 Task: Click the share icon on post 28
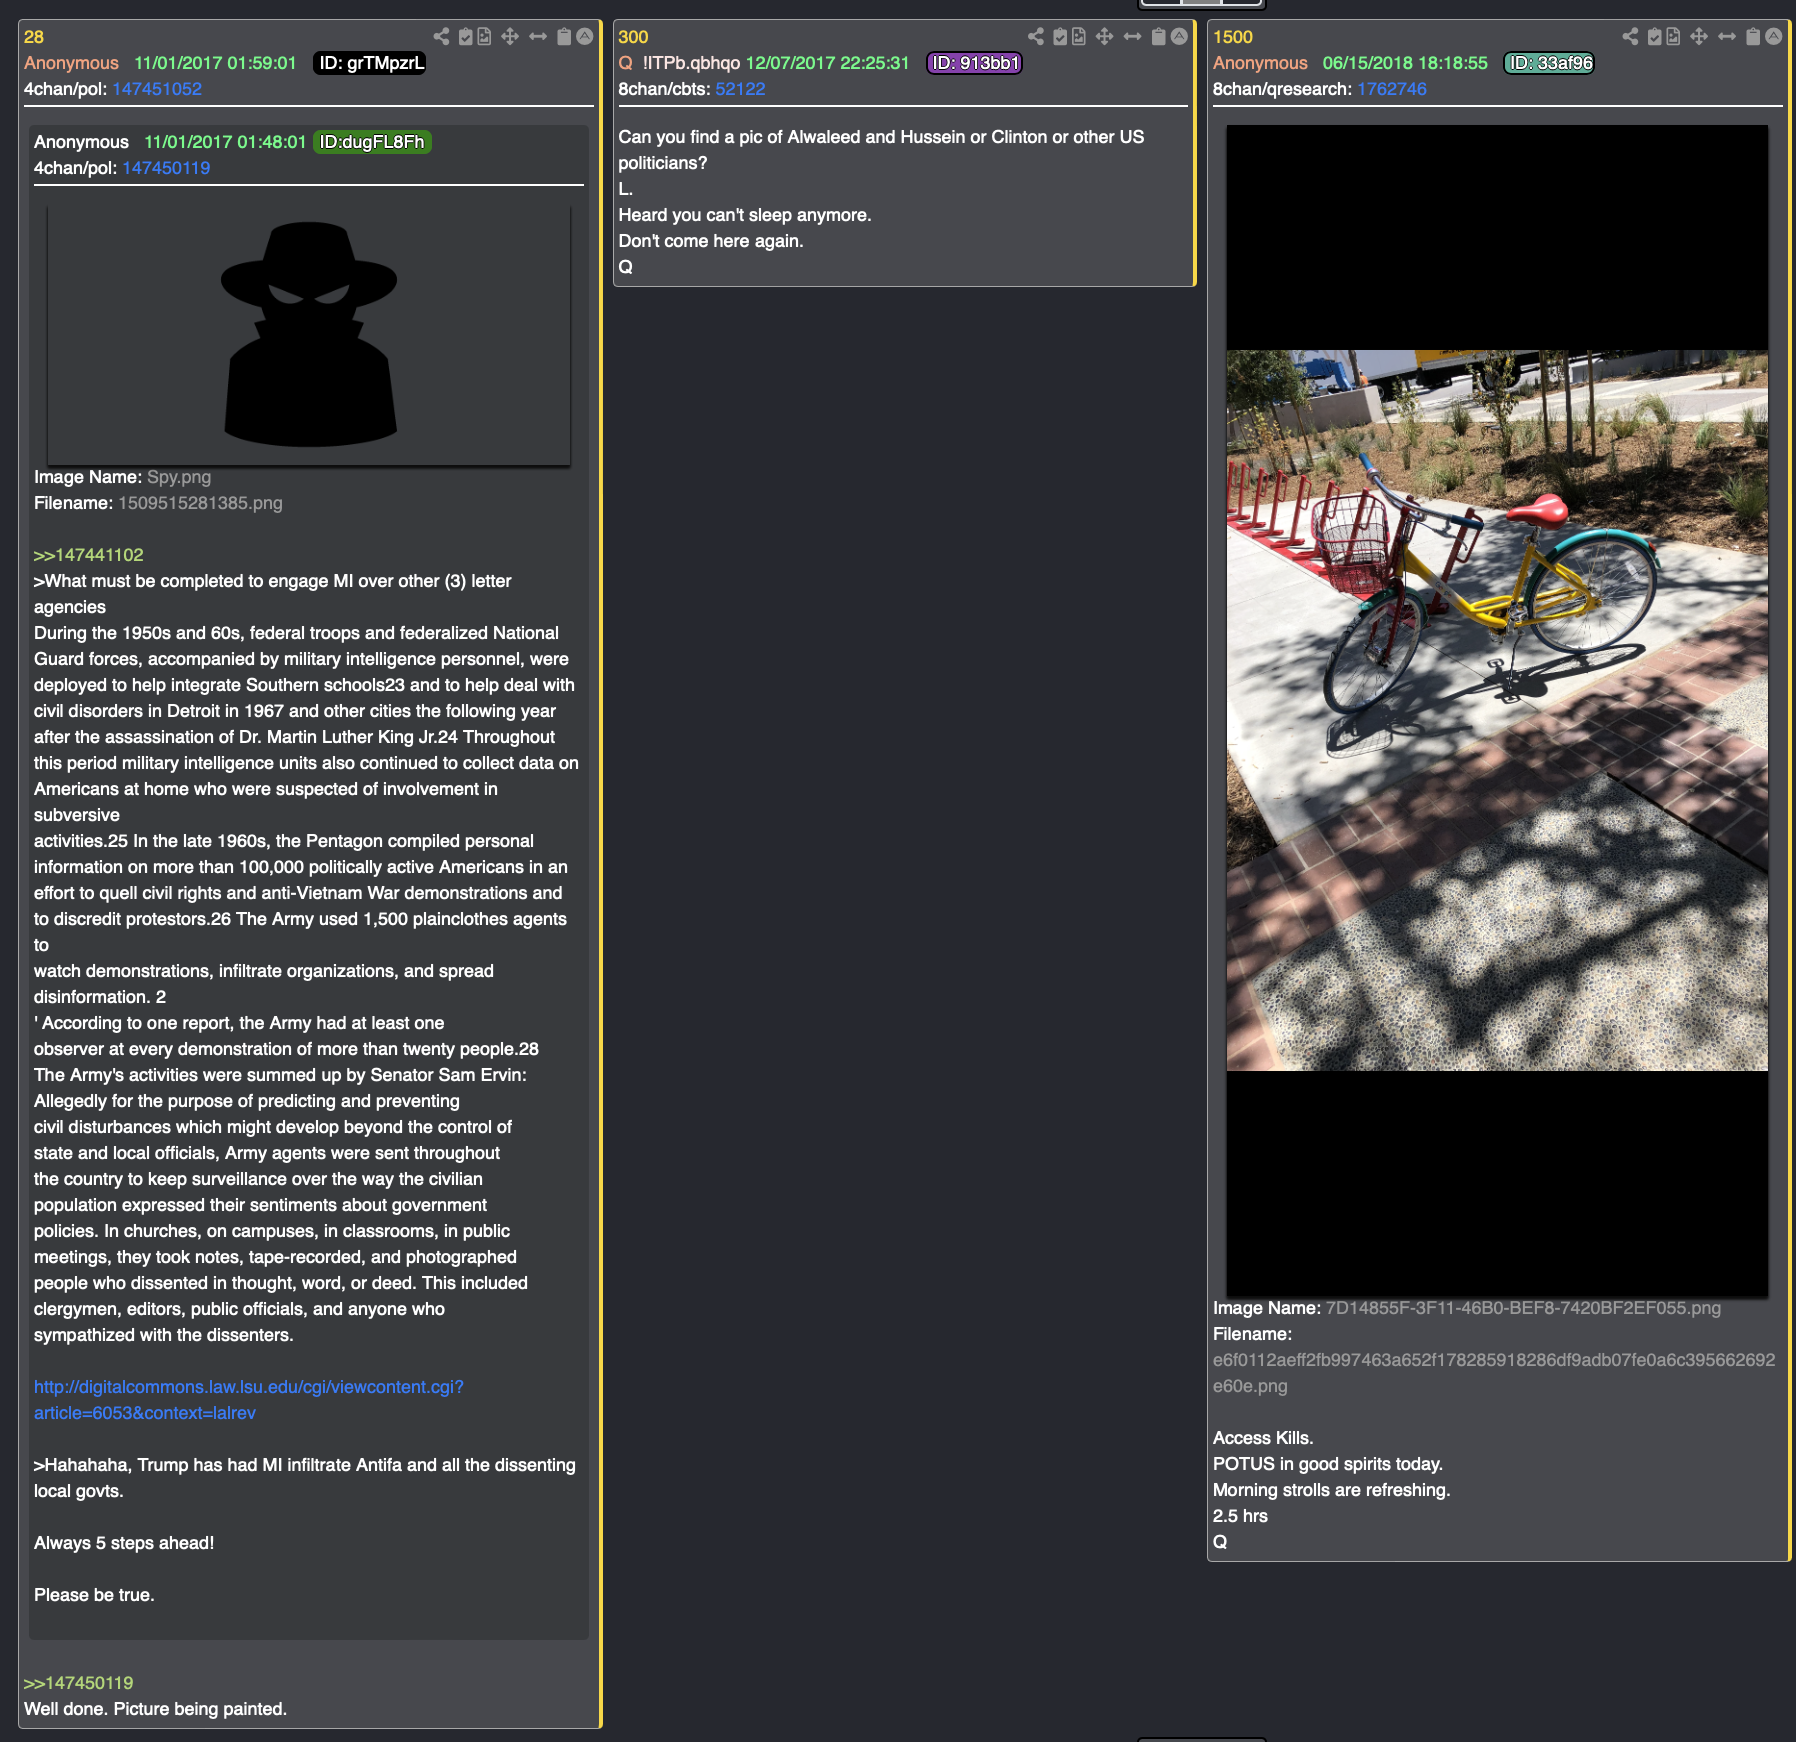[441, 37]
